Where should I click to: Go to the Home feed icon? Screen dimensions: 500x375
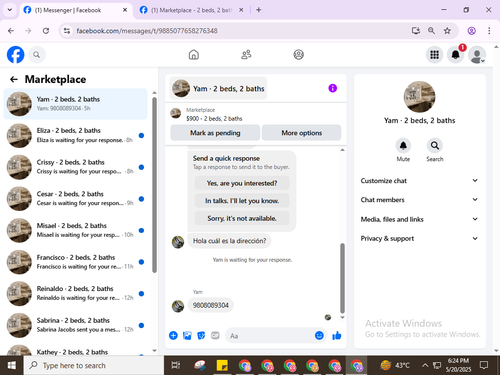[x=194, y=54]
